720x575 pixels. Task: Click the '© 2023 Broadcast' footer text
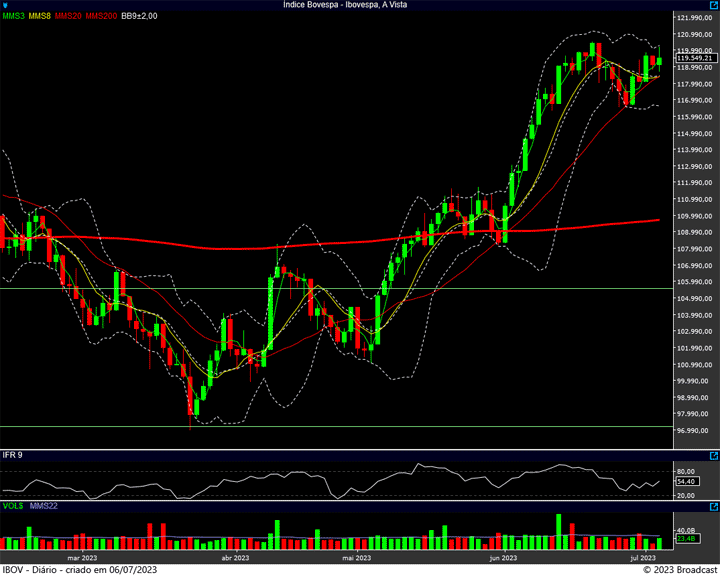pyautogui.click(x=678, y=569)
